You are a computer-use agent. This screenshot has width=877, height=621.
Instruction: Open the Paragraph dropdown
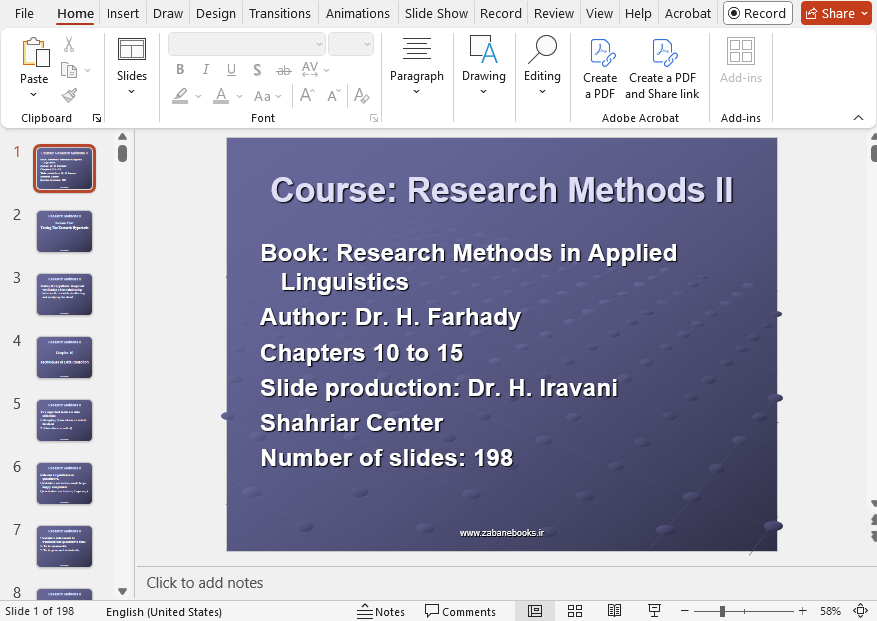(x=417, y=68)
